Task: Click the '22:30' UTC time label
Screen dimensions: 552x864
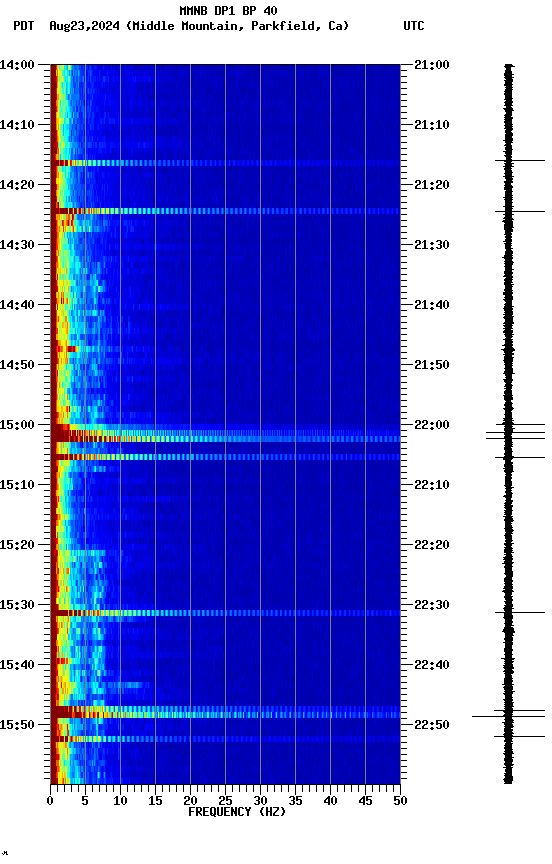Action: coord(432,605)
